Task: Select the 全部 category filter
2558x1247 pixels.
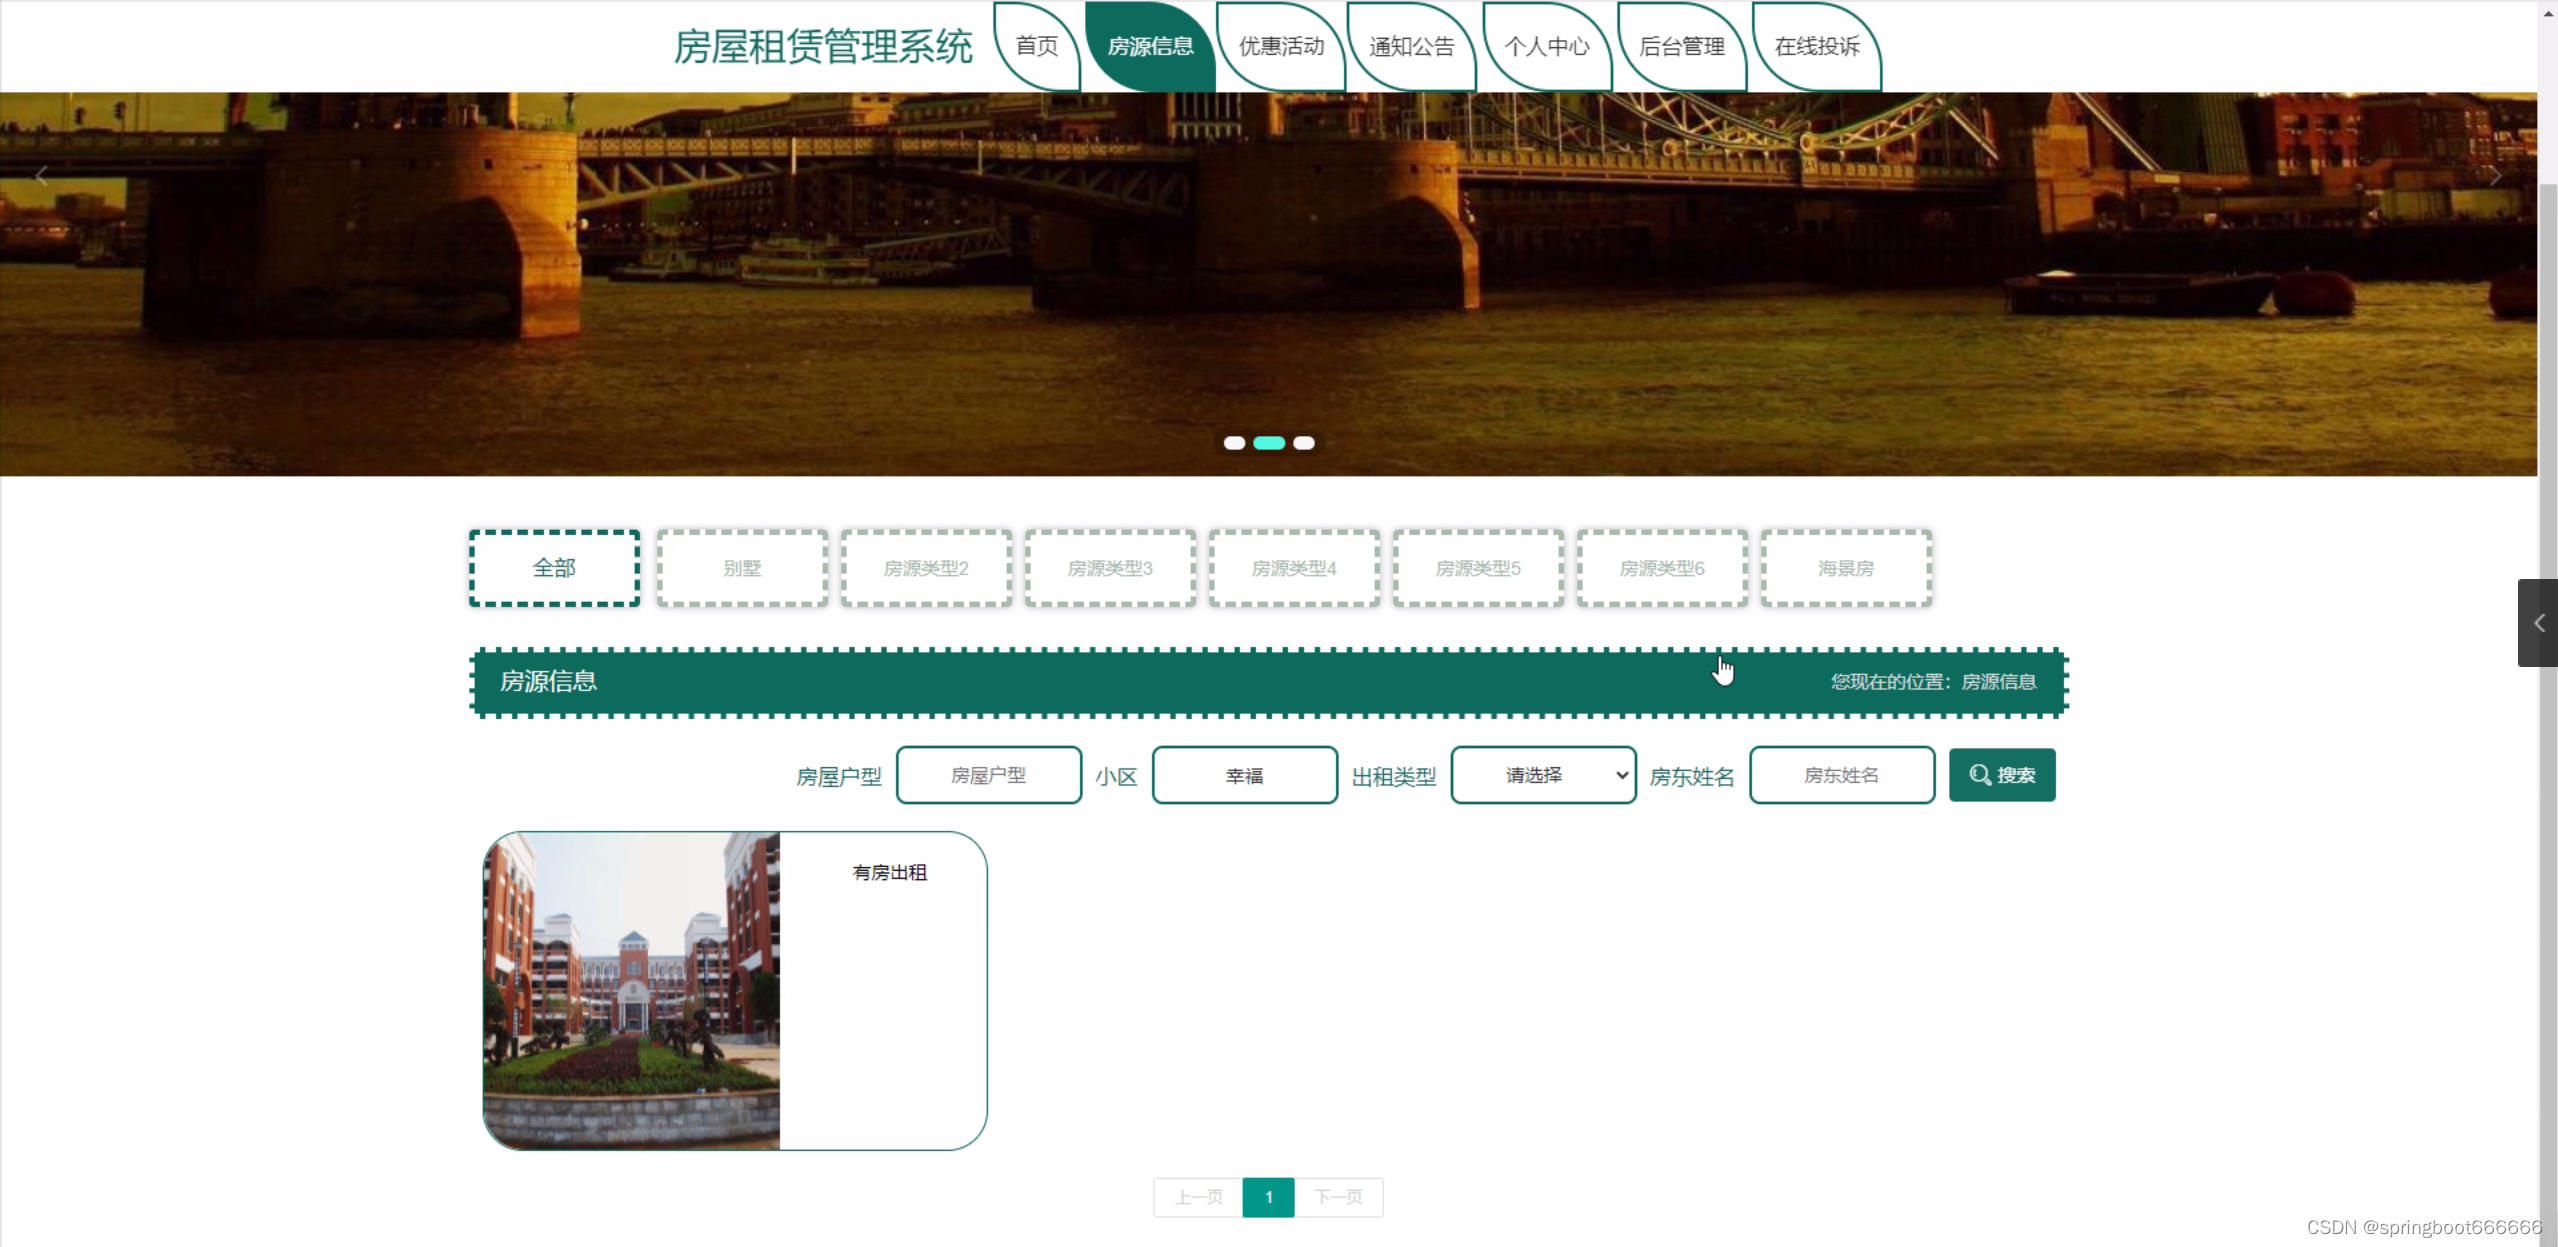Action: pyautogui.click(x=554, y=568)
